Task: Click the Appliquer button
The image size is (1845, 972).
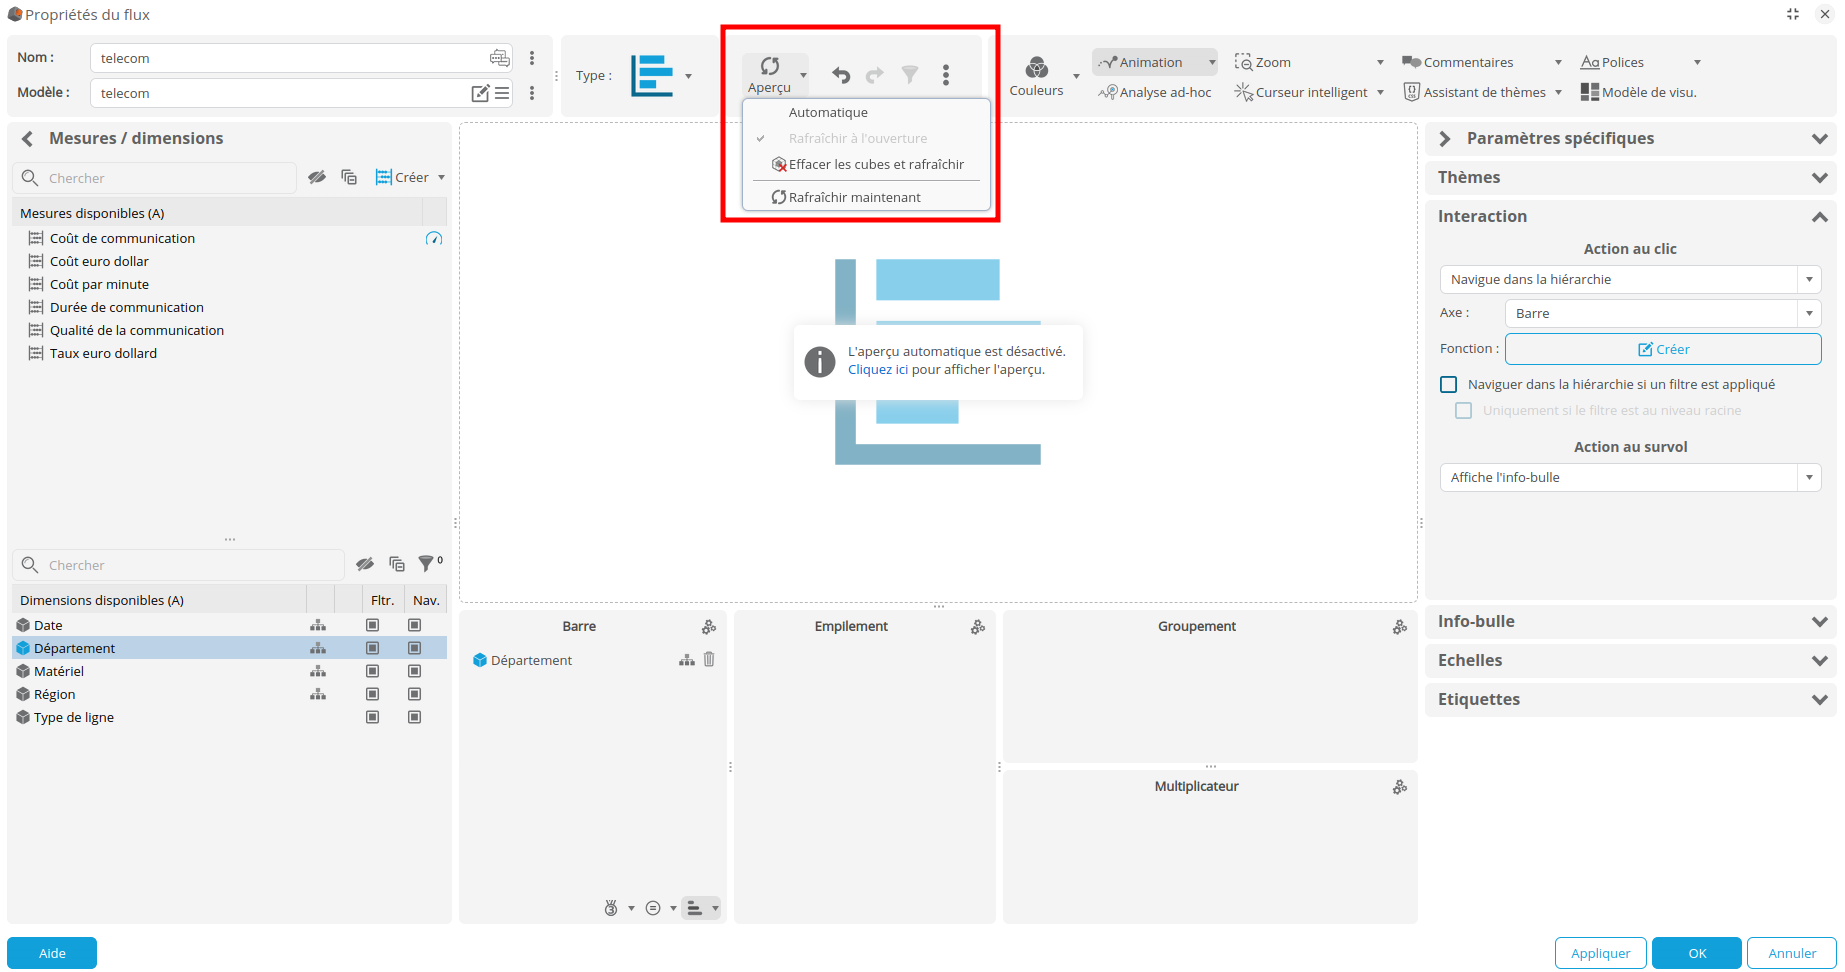Action: 1600,953
